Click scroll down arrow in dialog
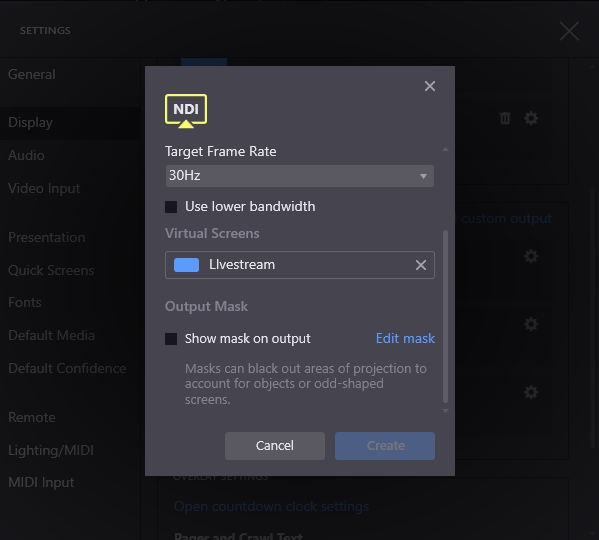The height and width of the screenshot is (540, 599). tap(445, 411)
